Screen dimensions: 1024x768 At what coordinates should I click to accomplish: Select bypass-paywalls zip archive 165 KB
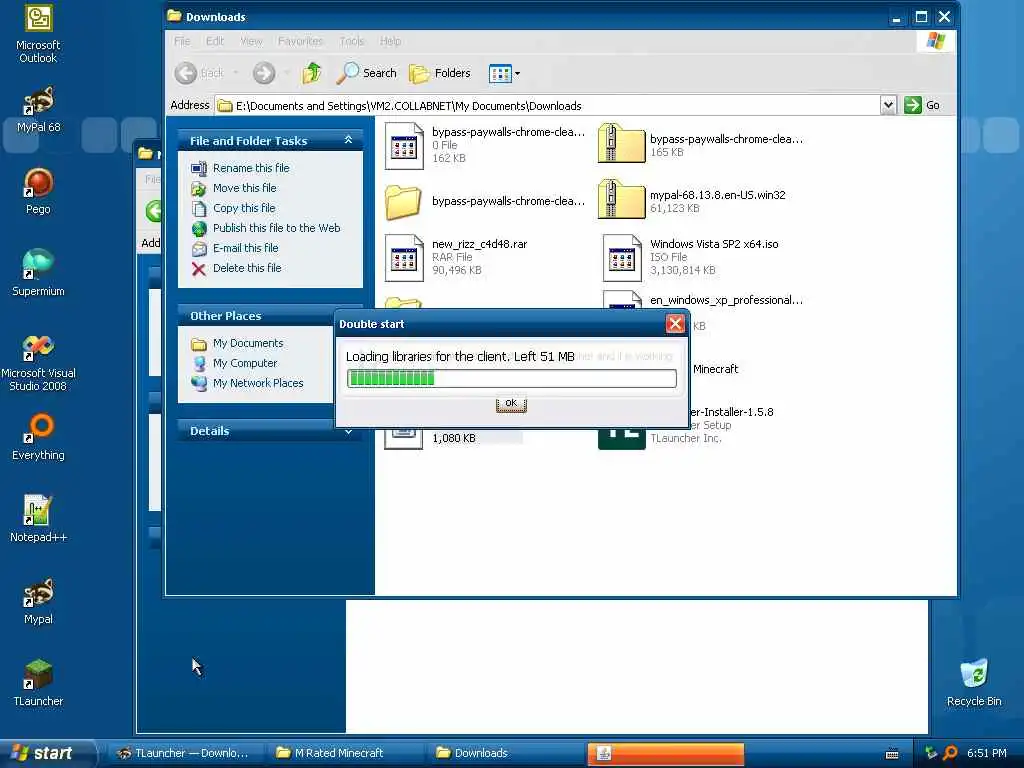pos(622,143)
